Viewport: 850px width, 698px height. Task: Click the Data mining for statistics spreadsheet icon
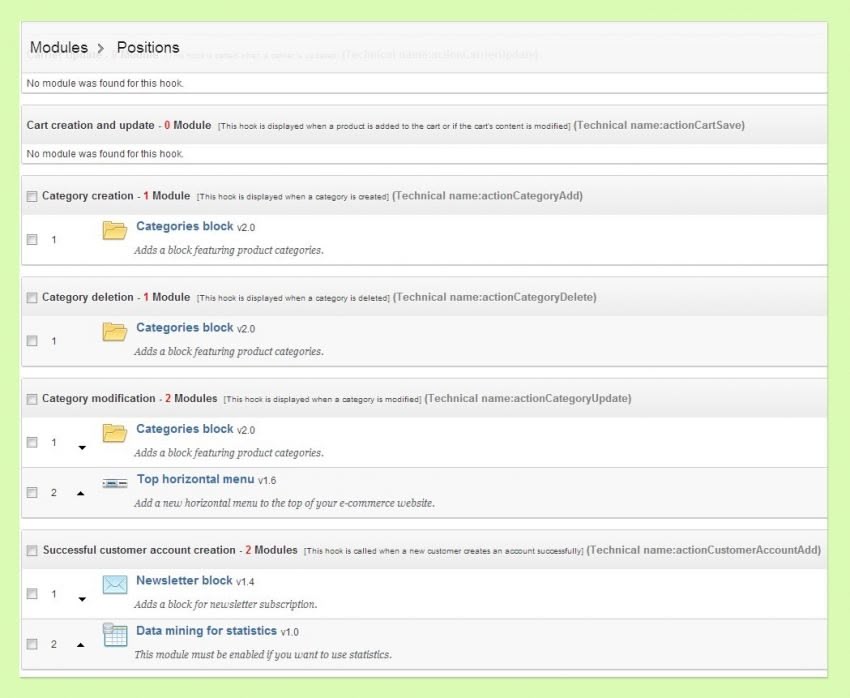(114, 634)
